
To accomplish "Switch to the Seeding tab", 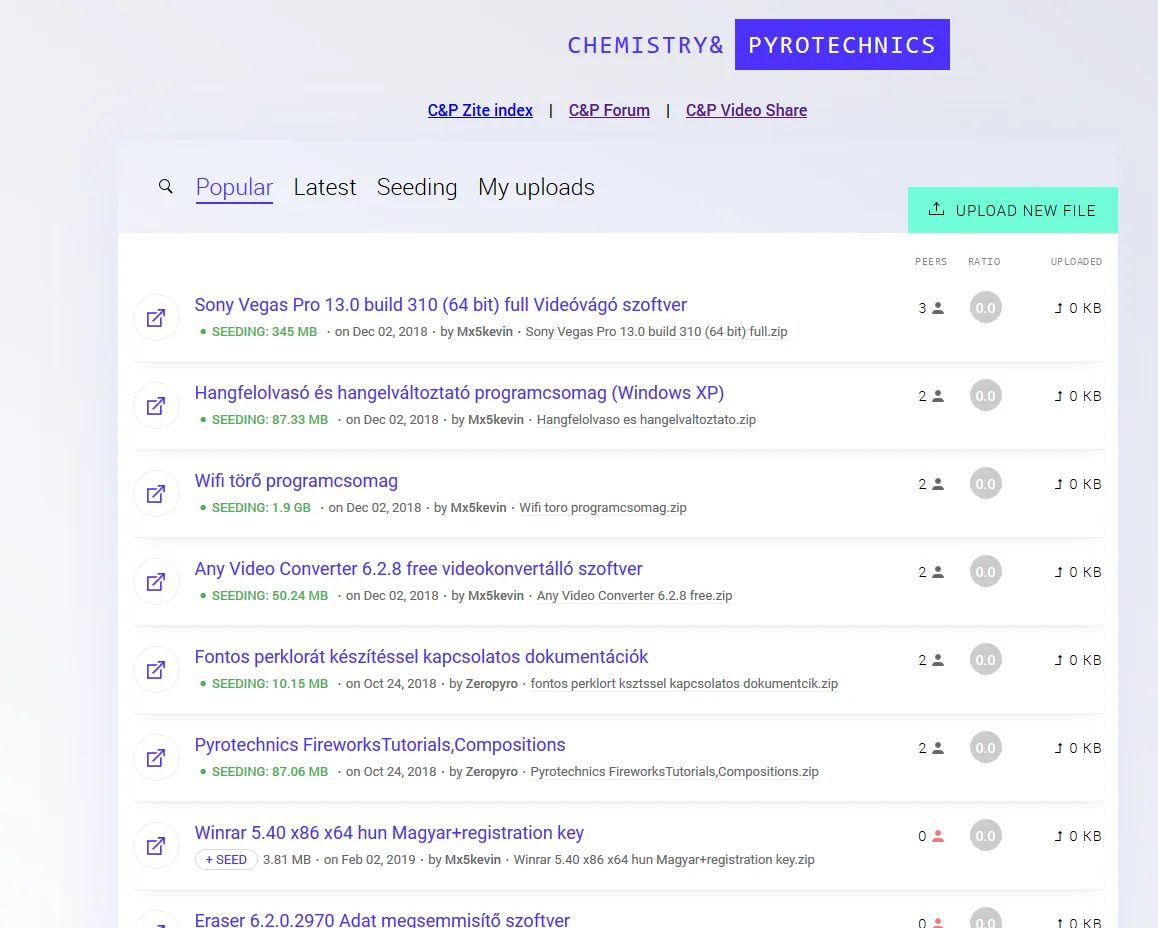I will (417, 188).
